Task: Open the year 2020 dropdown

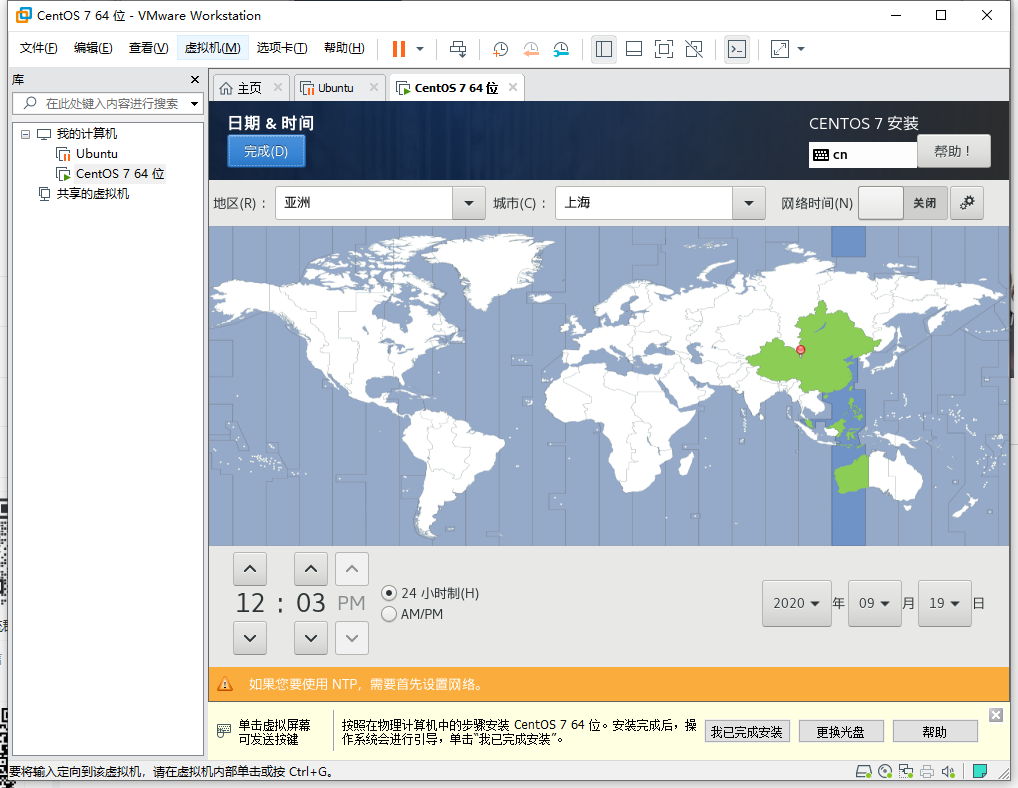Action: tap(797, 603)
